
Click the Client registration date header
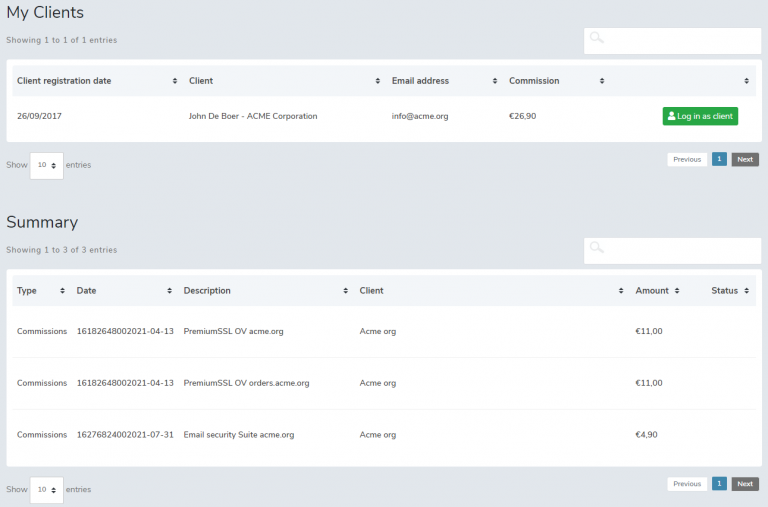tap(64, 81)
